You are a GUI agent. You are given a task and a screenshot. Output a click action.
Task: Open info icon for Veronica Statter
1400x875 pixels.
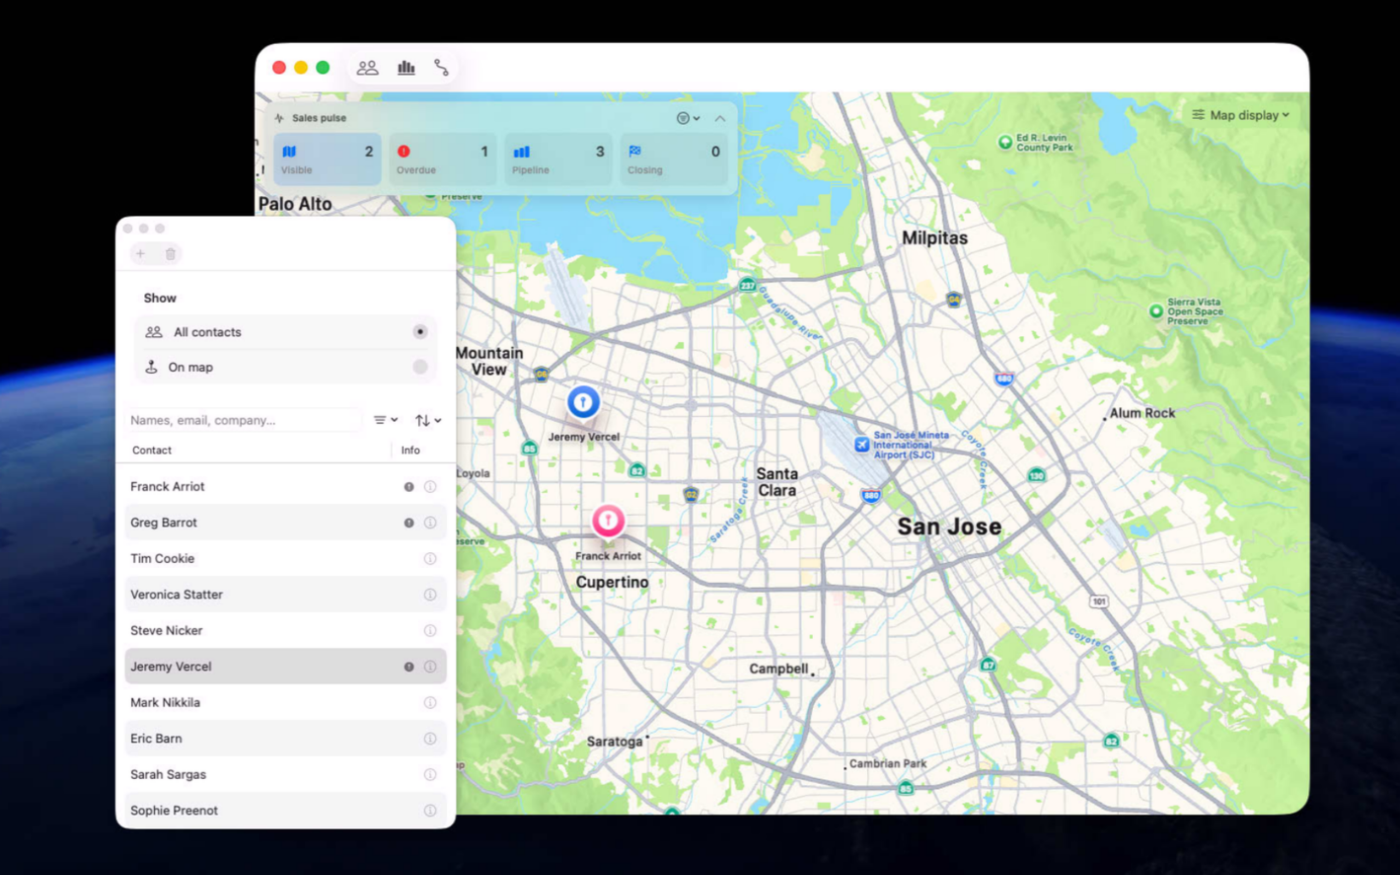click(430, 595)
